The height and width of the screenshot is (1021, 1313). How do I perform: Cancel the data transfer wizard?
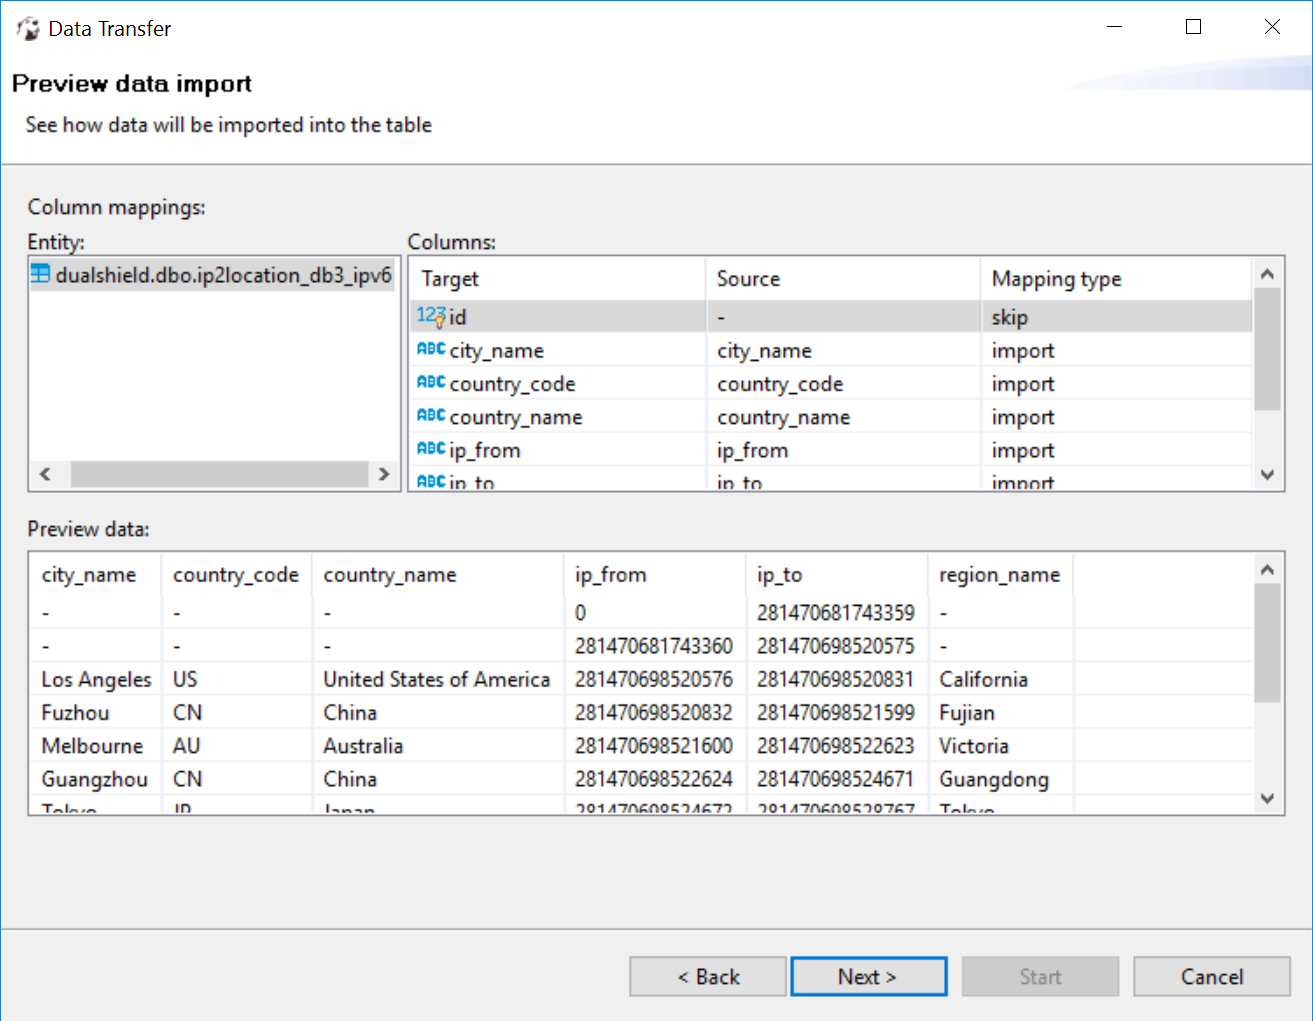click(x=1211, y=977)
